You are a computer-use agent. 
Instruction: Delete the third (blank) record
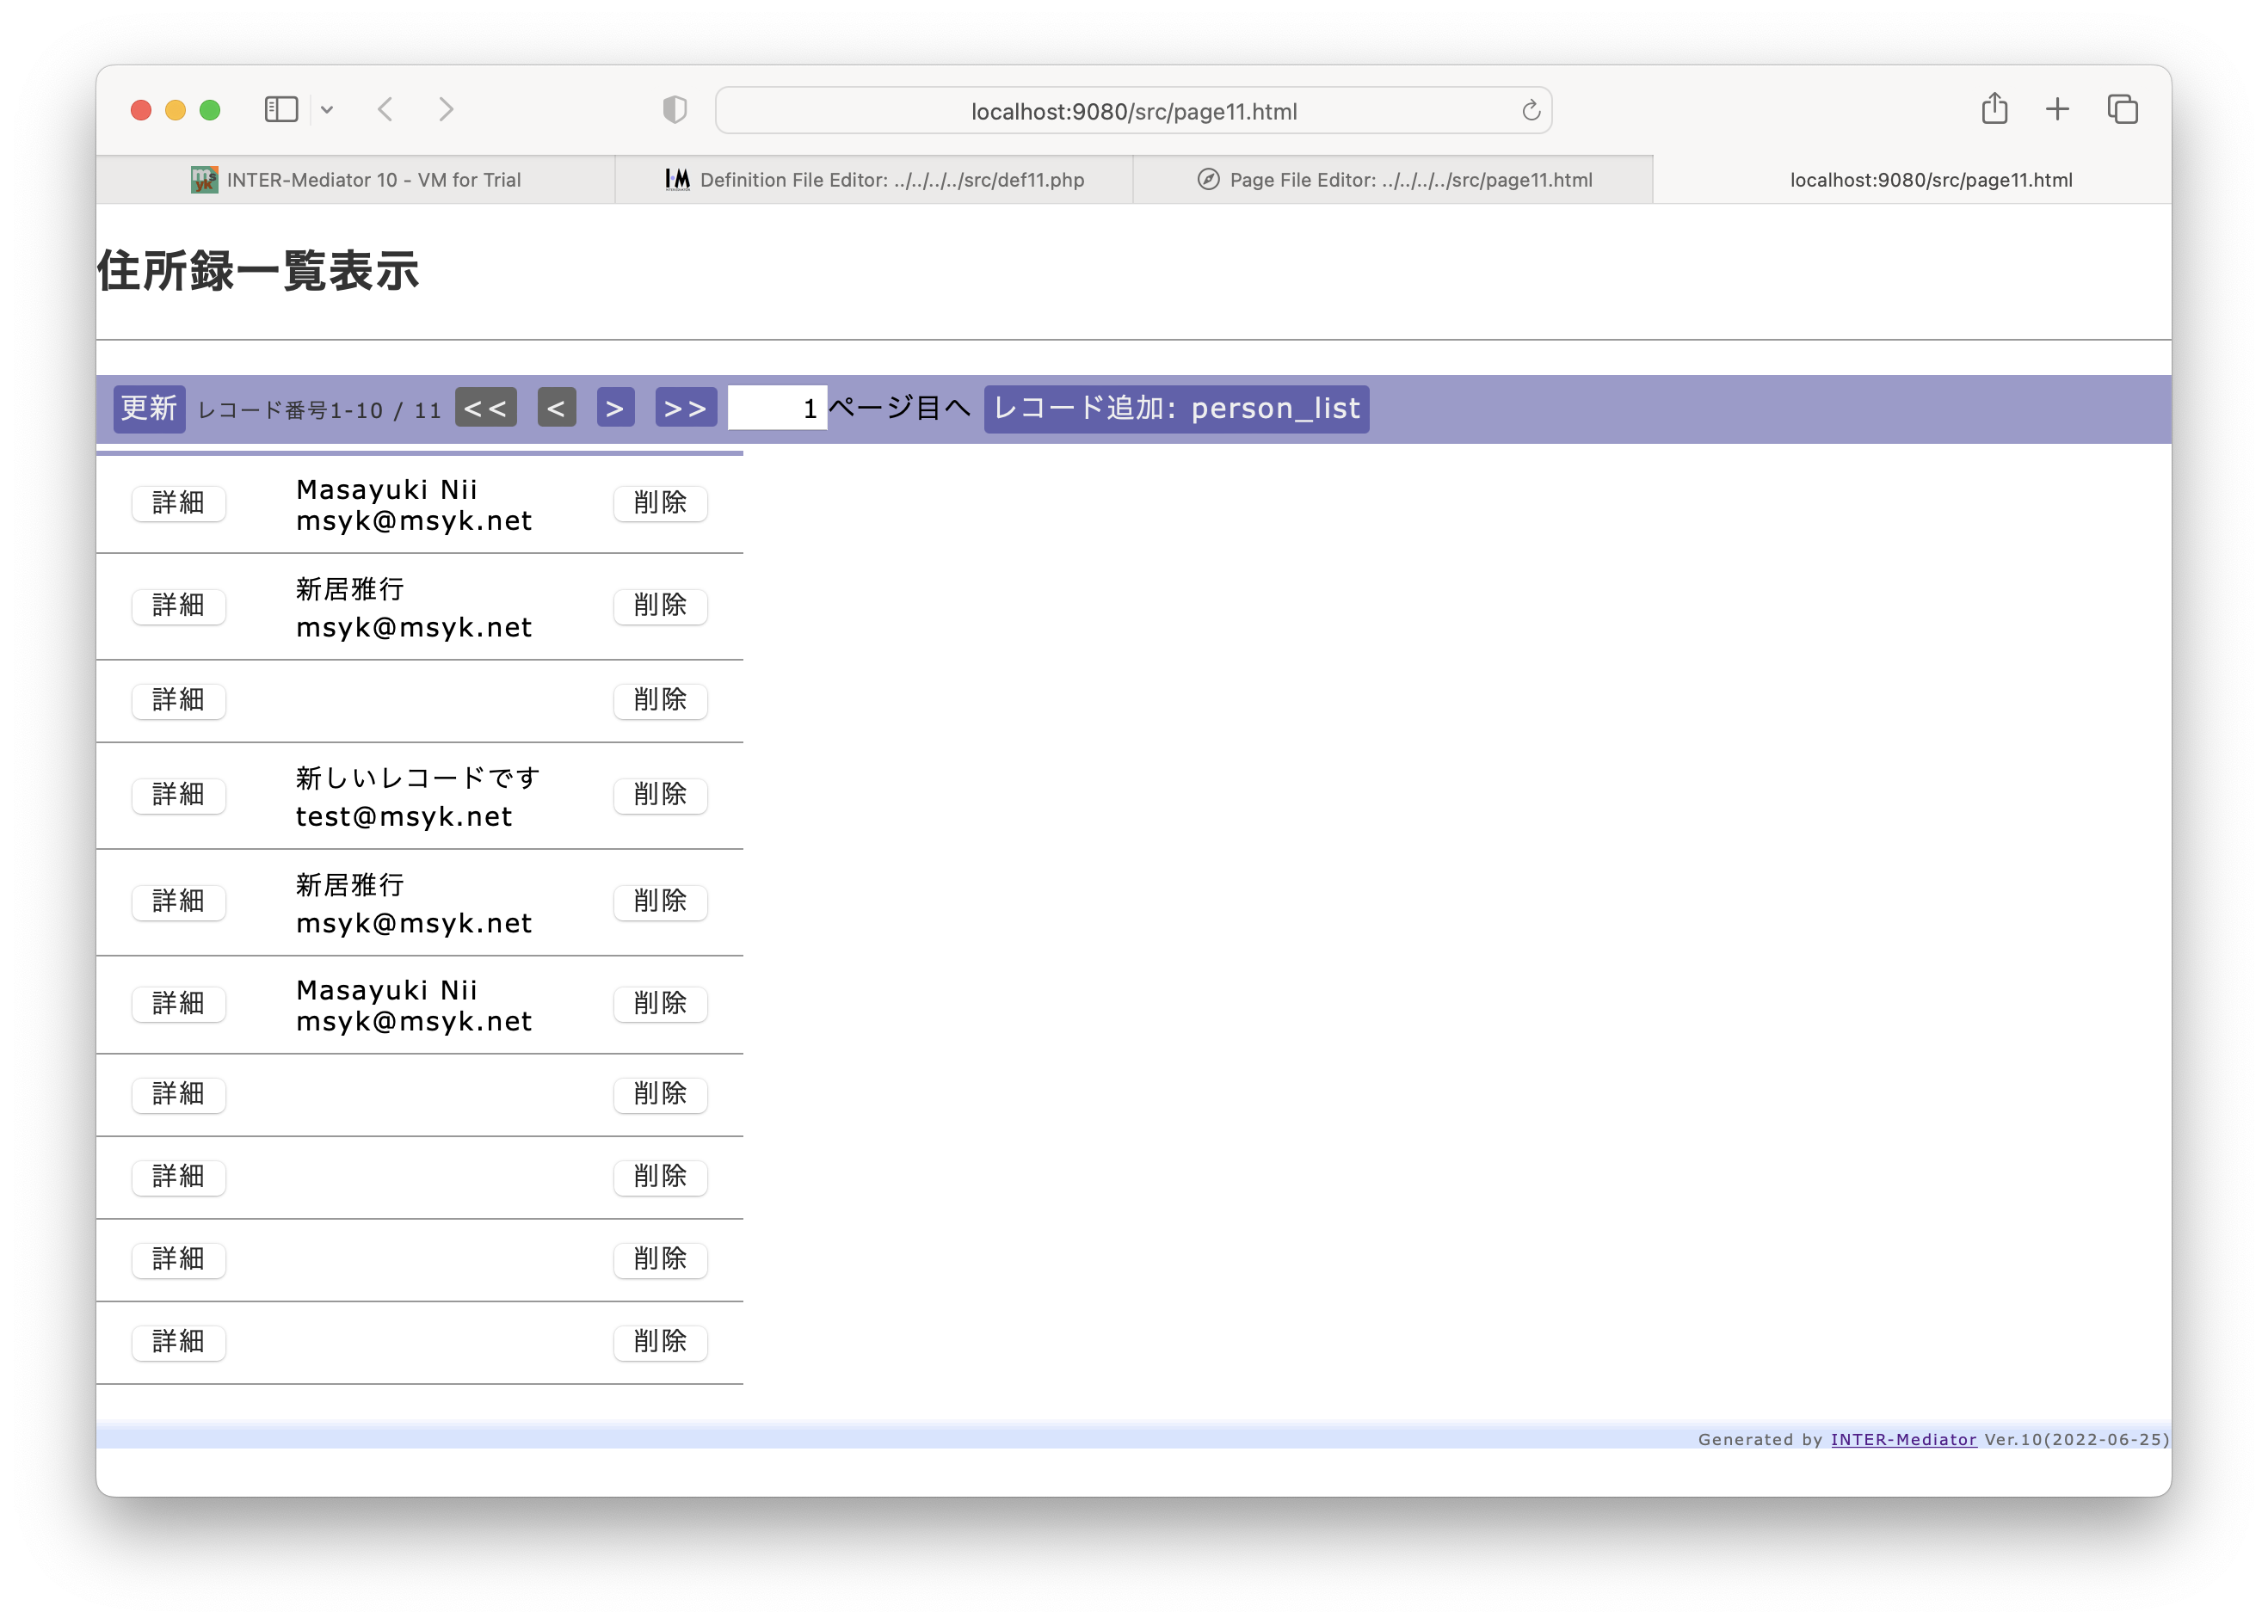pyautogui.click(x=660, y=700)
